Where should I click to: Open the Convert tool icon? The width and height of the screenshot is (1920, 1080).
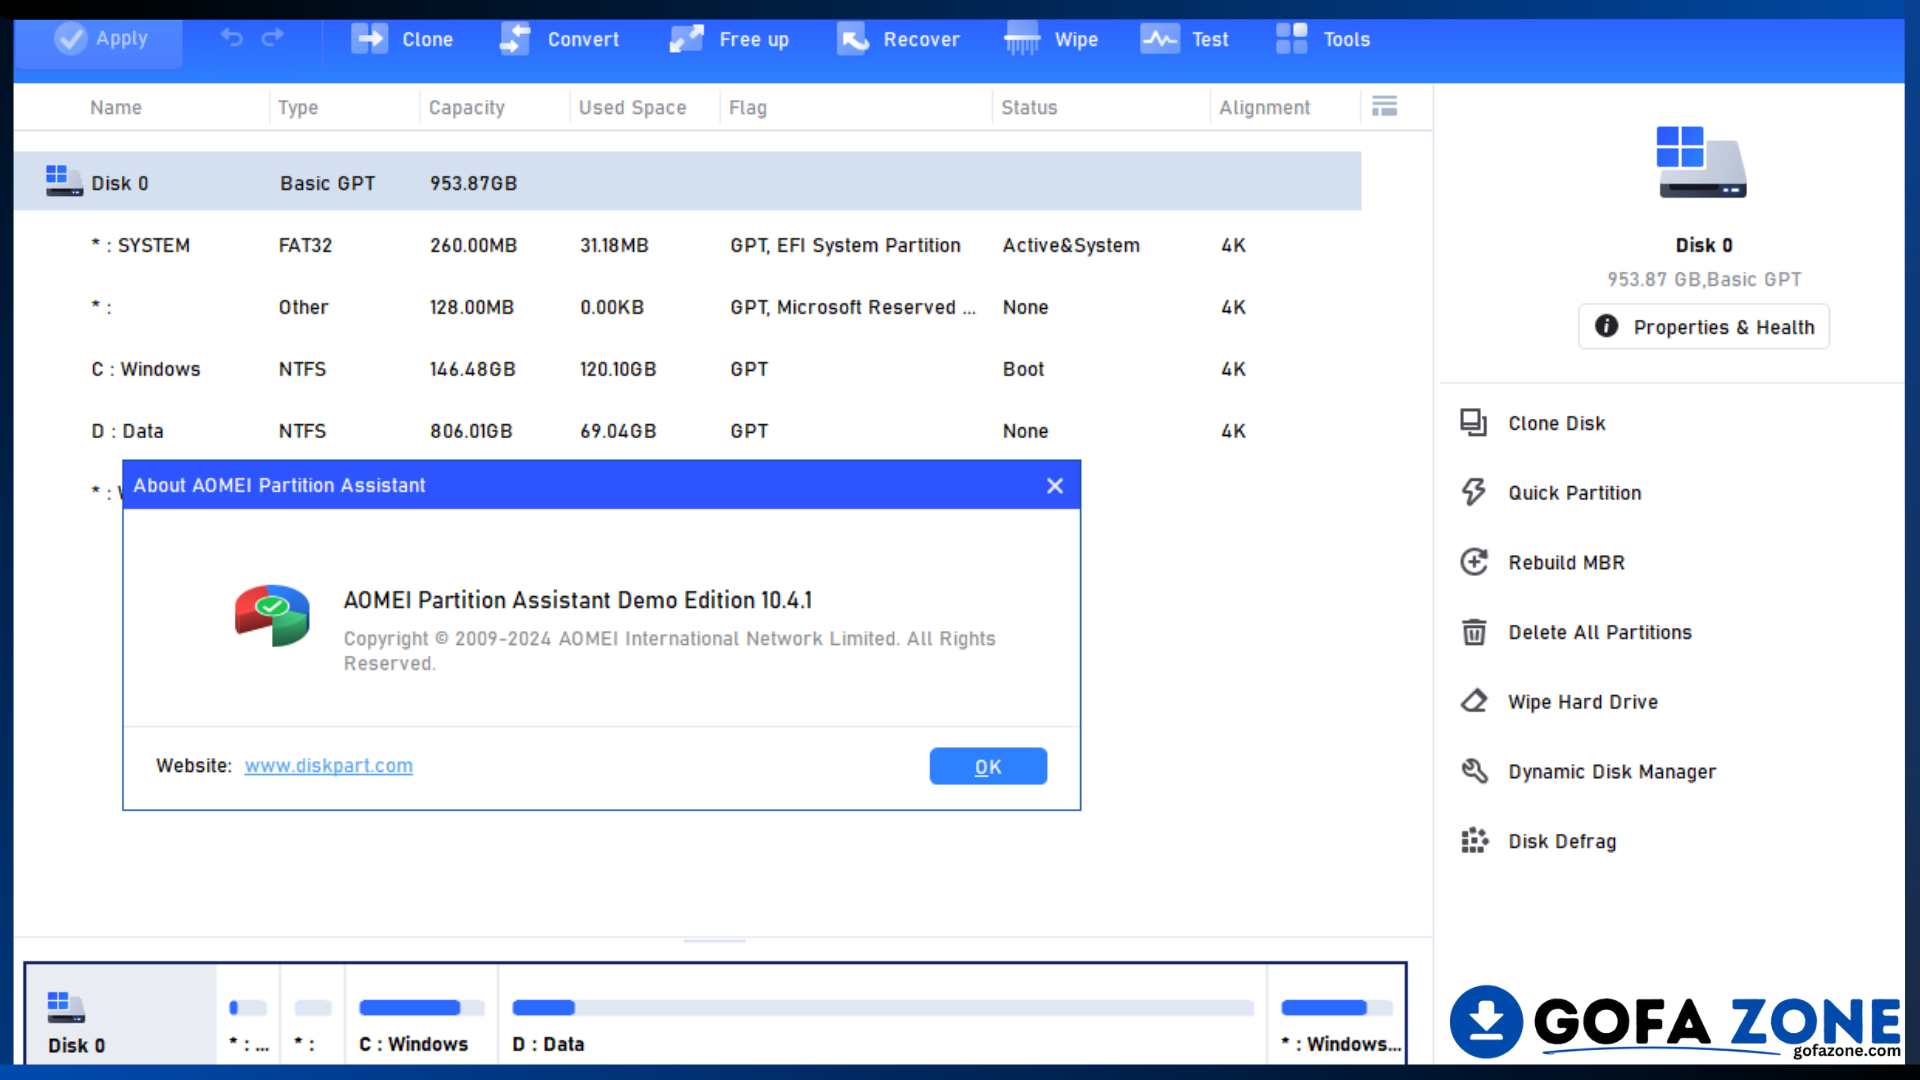pyautogui.click(x=515, y=39)
